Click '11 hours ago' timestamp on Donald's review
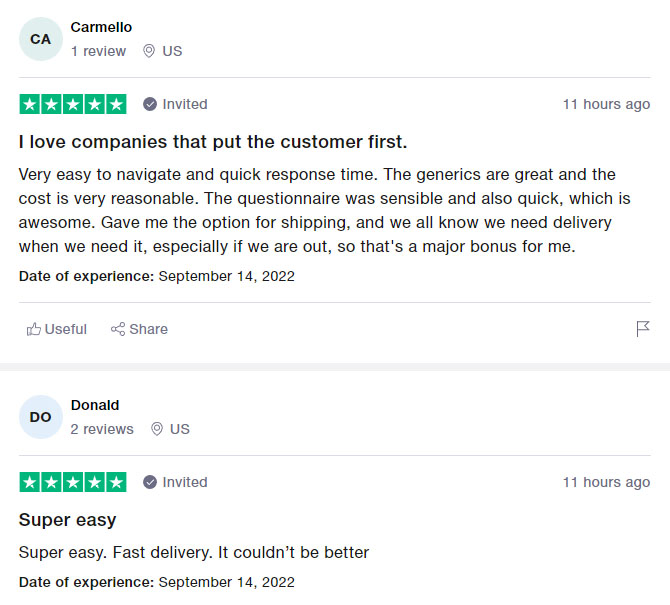The width and height of the screenshot is (670, 605). click(606, 482)
